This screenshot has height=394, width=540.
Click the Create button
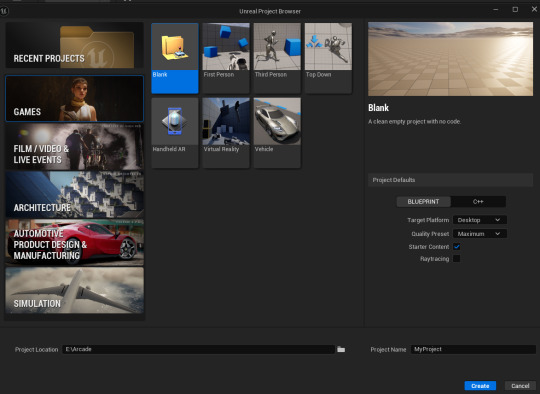pyautogui.click(x=480, y=386)
